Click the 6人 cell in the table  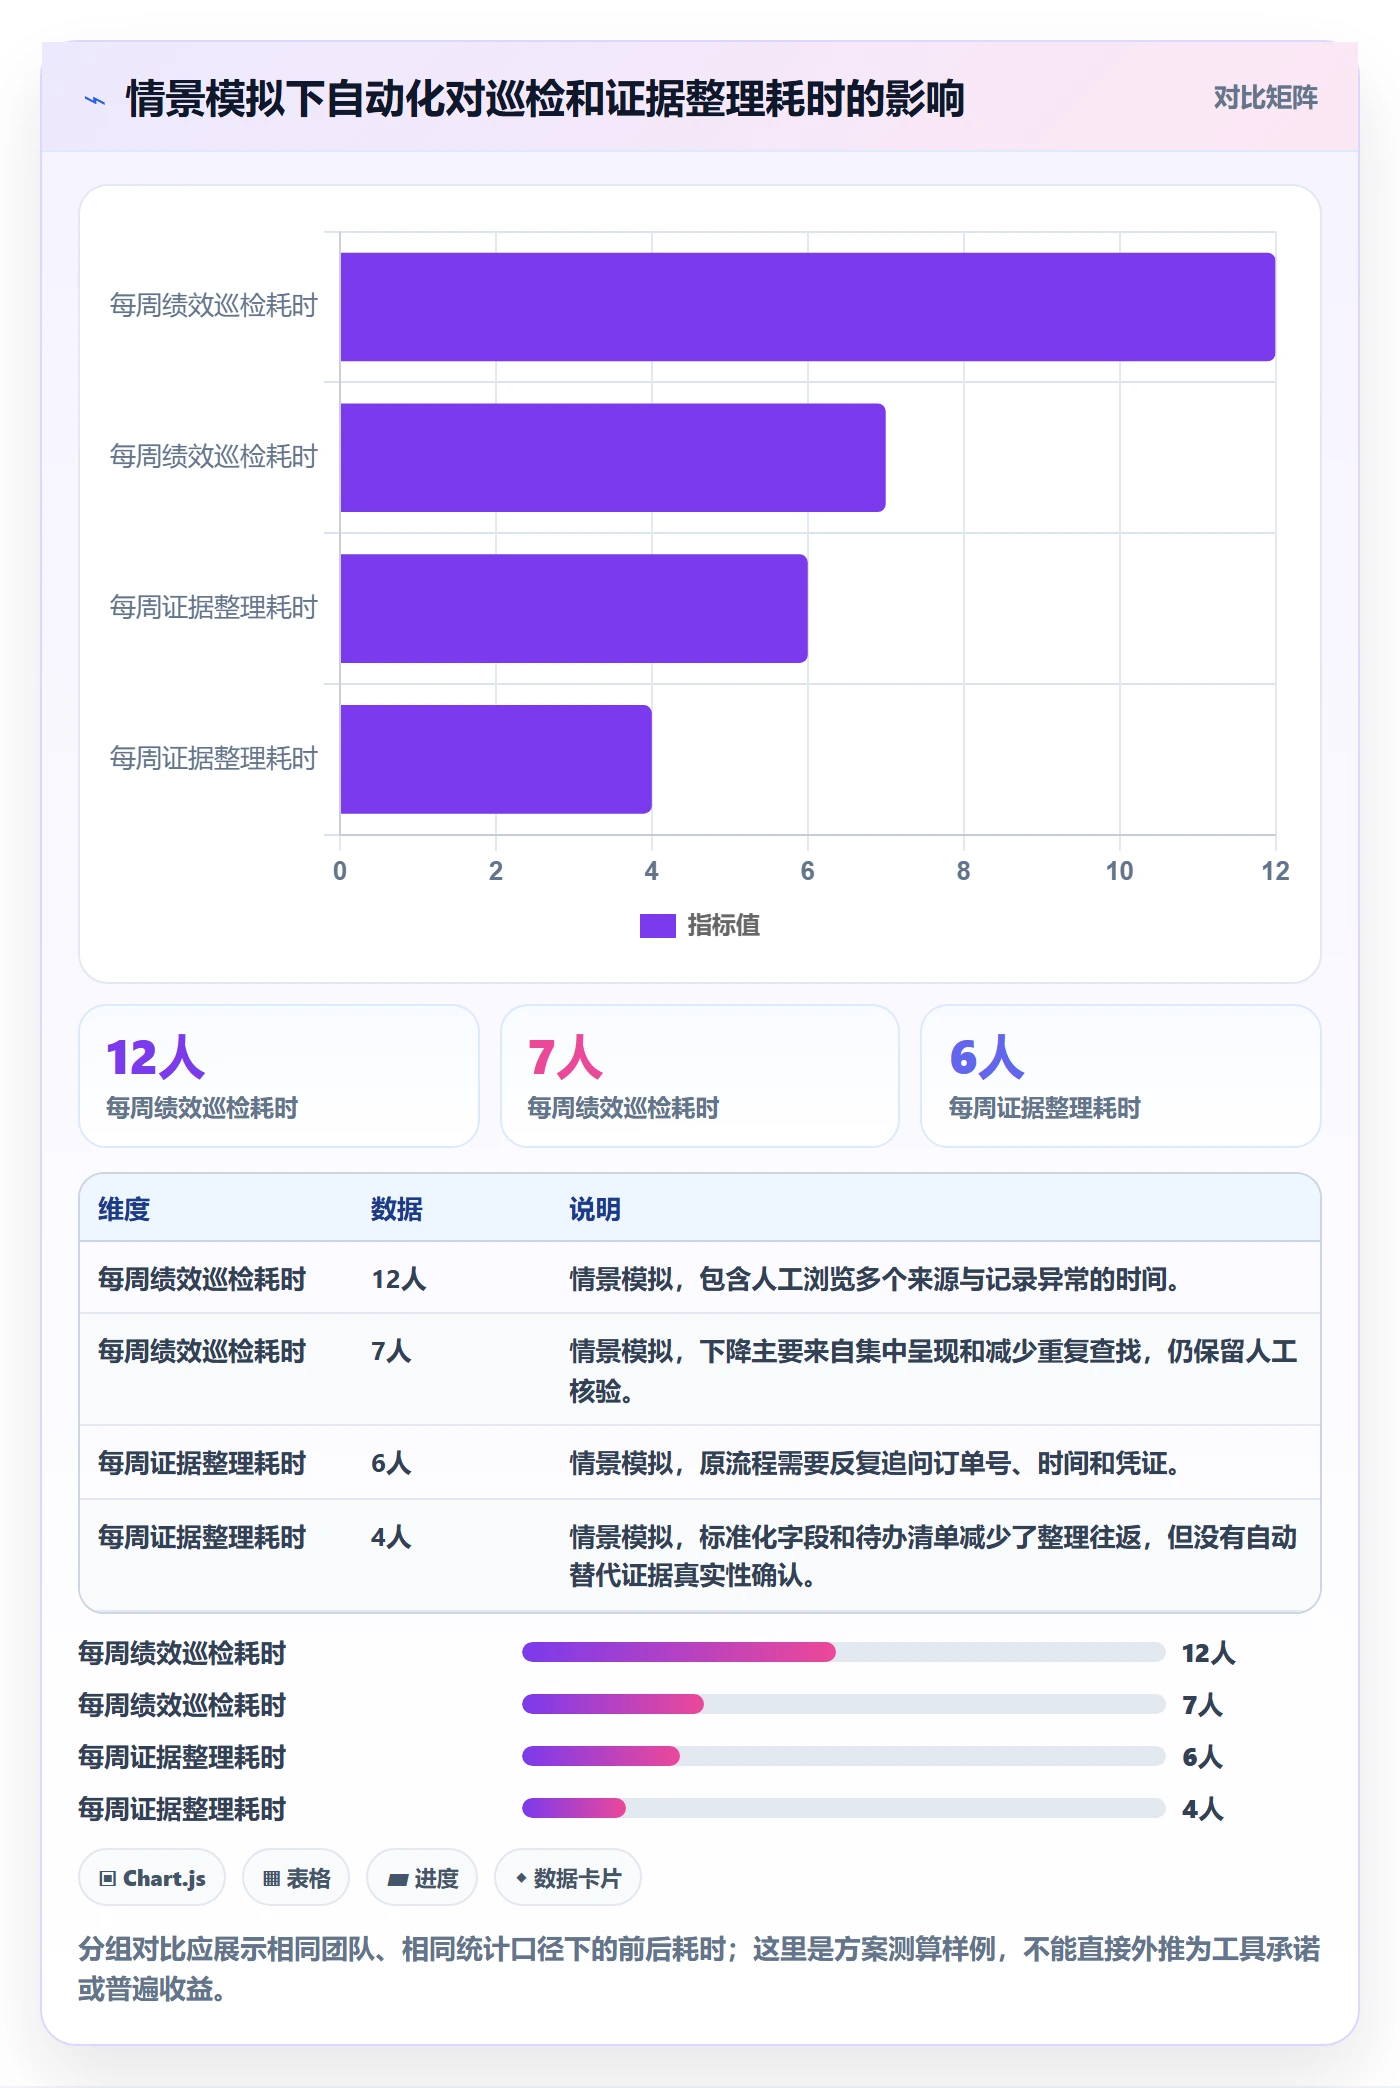coord(391,1463)
